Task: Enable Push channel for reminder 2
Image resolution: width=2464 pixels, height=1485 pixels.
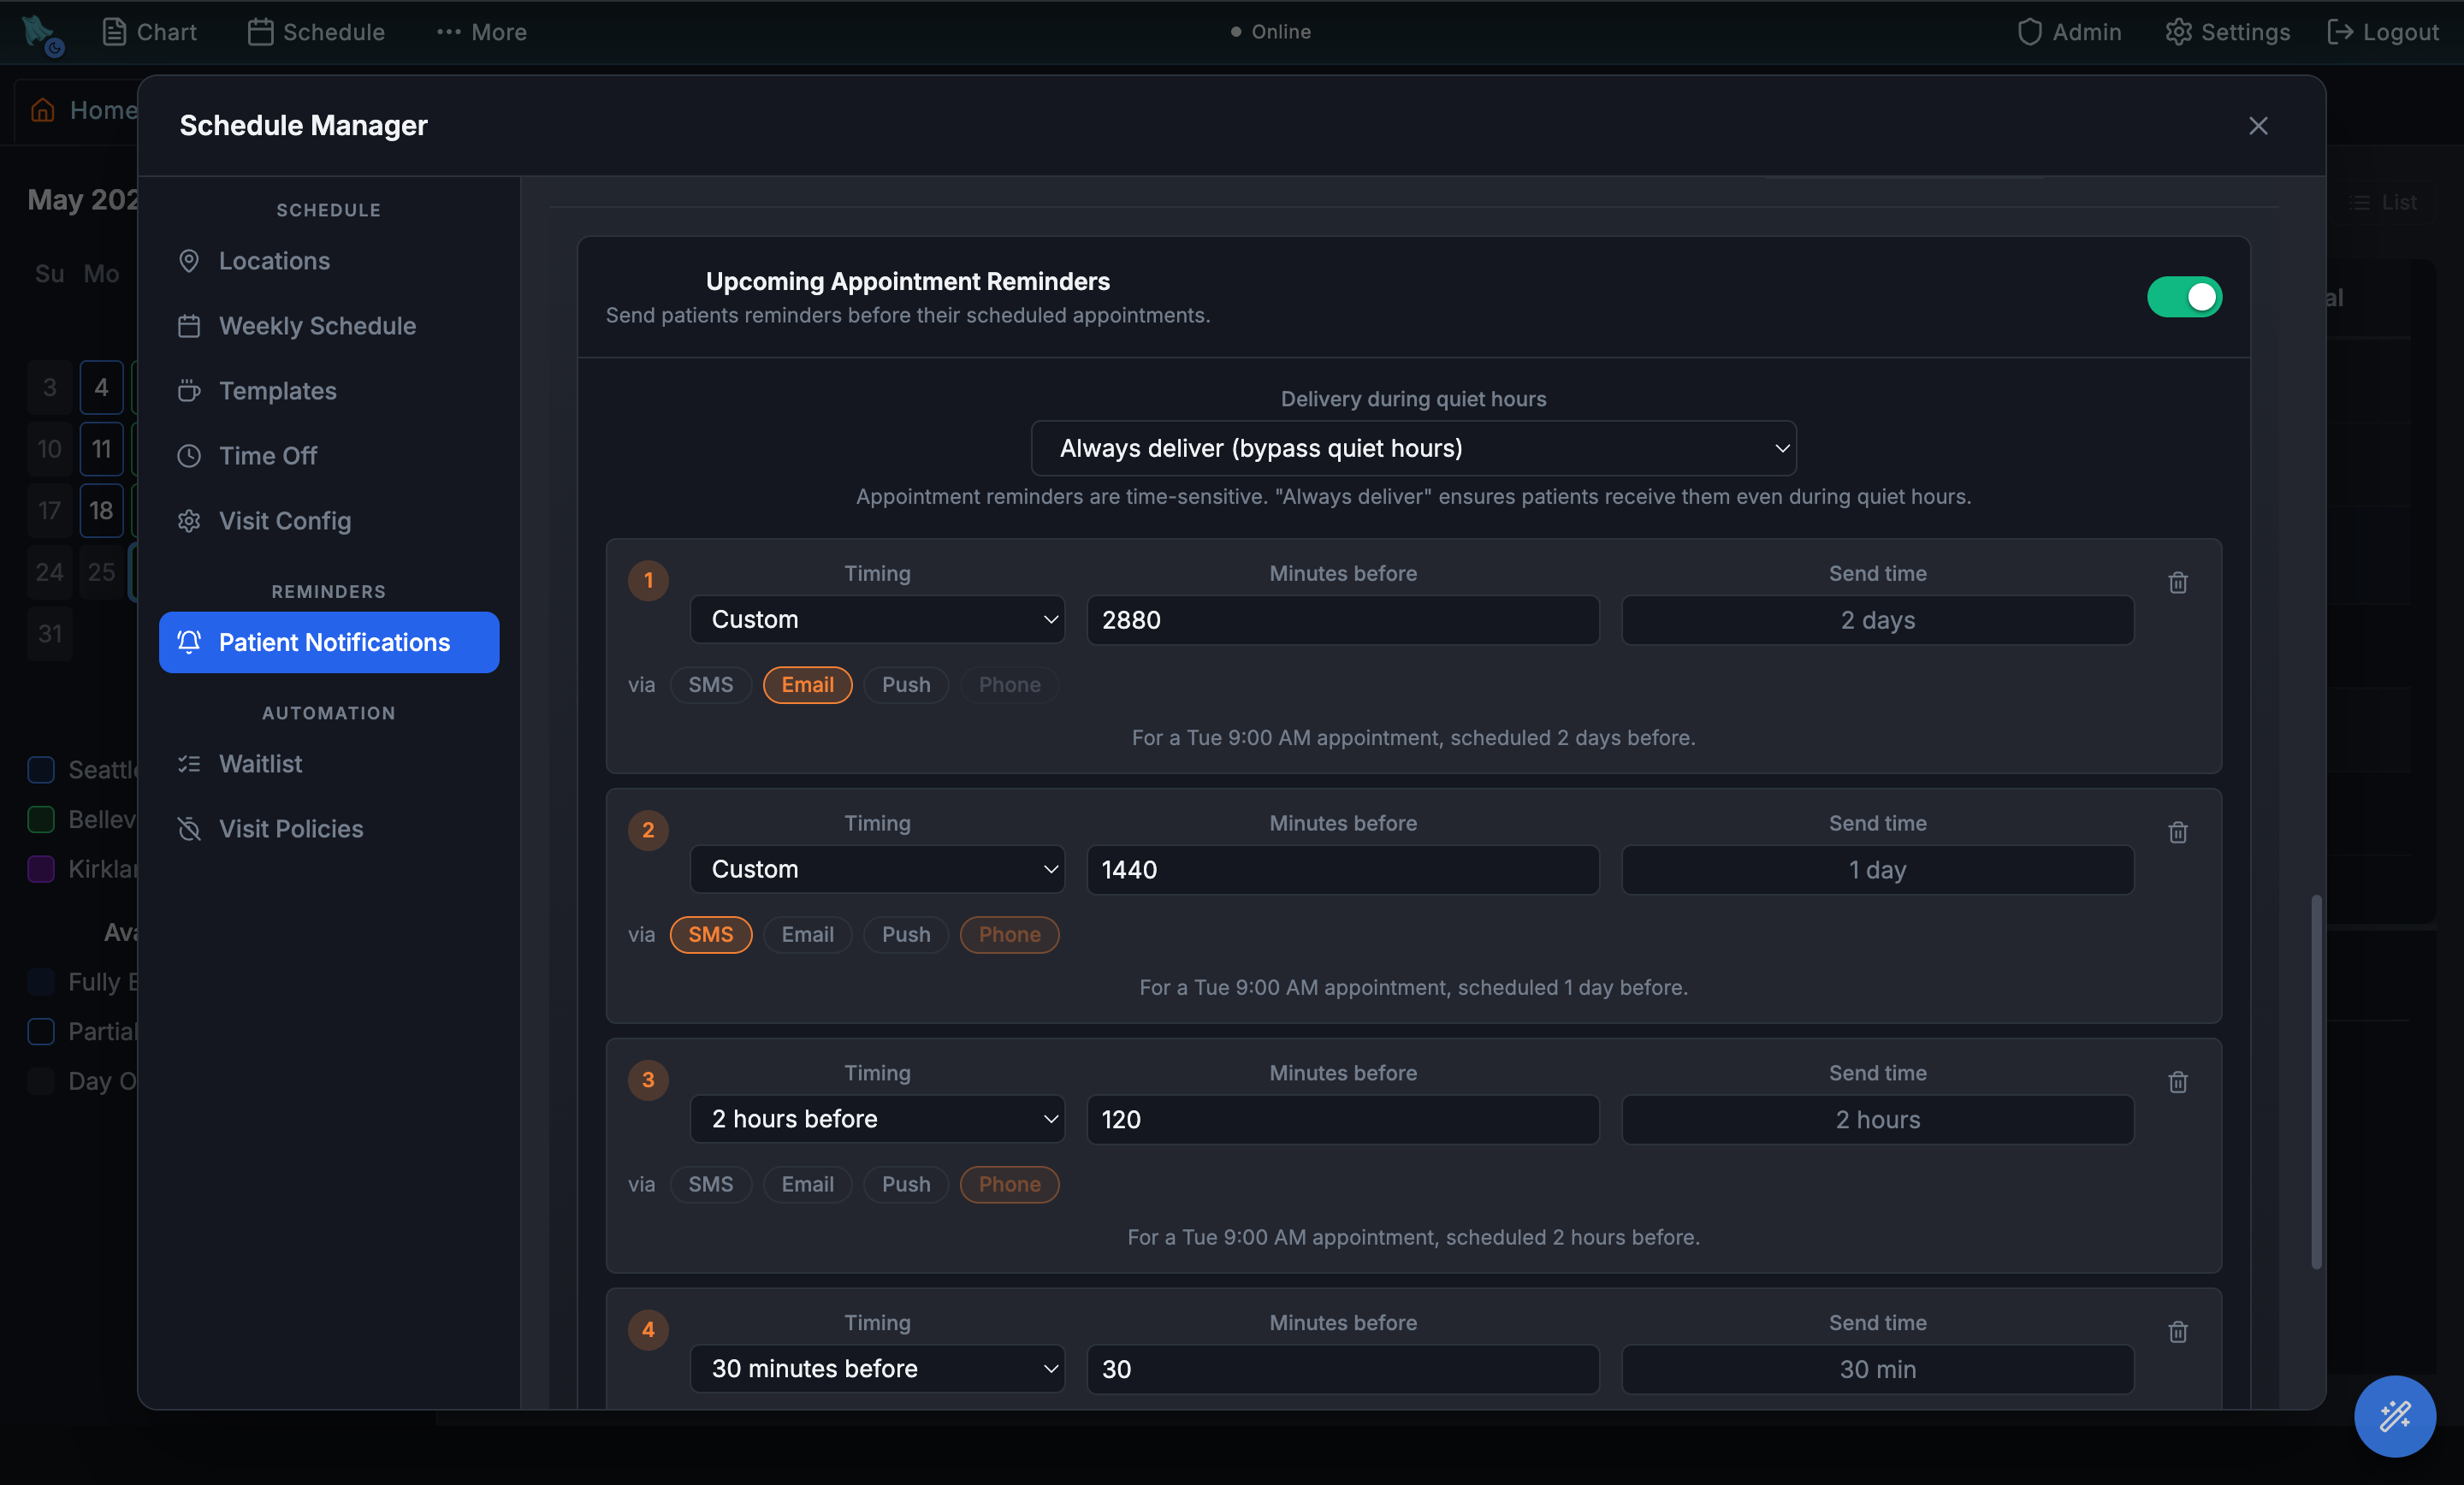Action: (905, 935)
